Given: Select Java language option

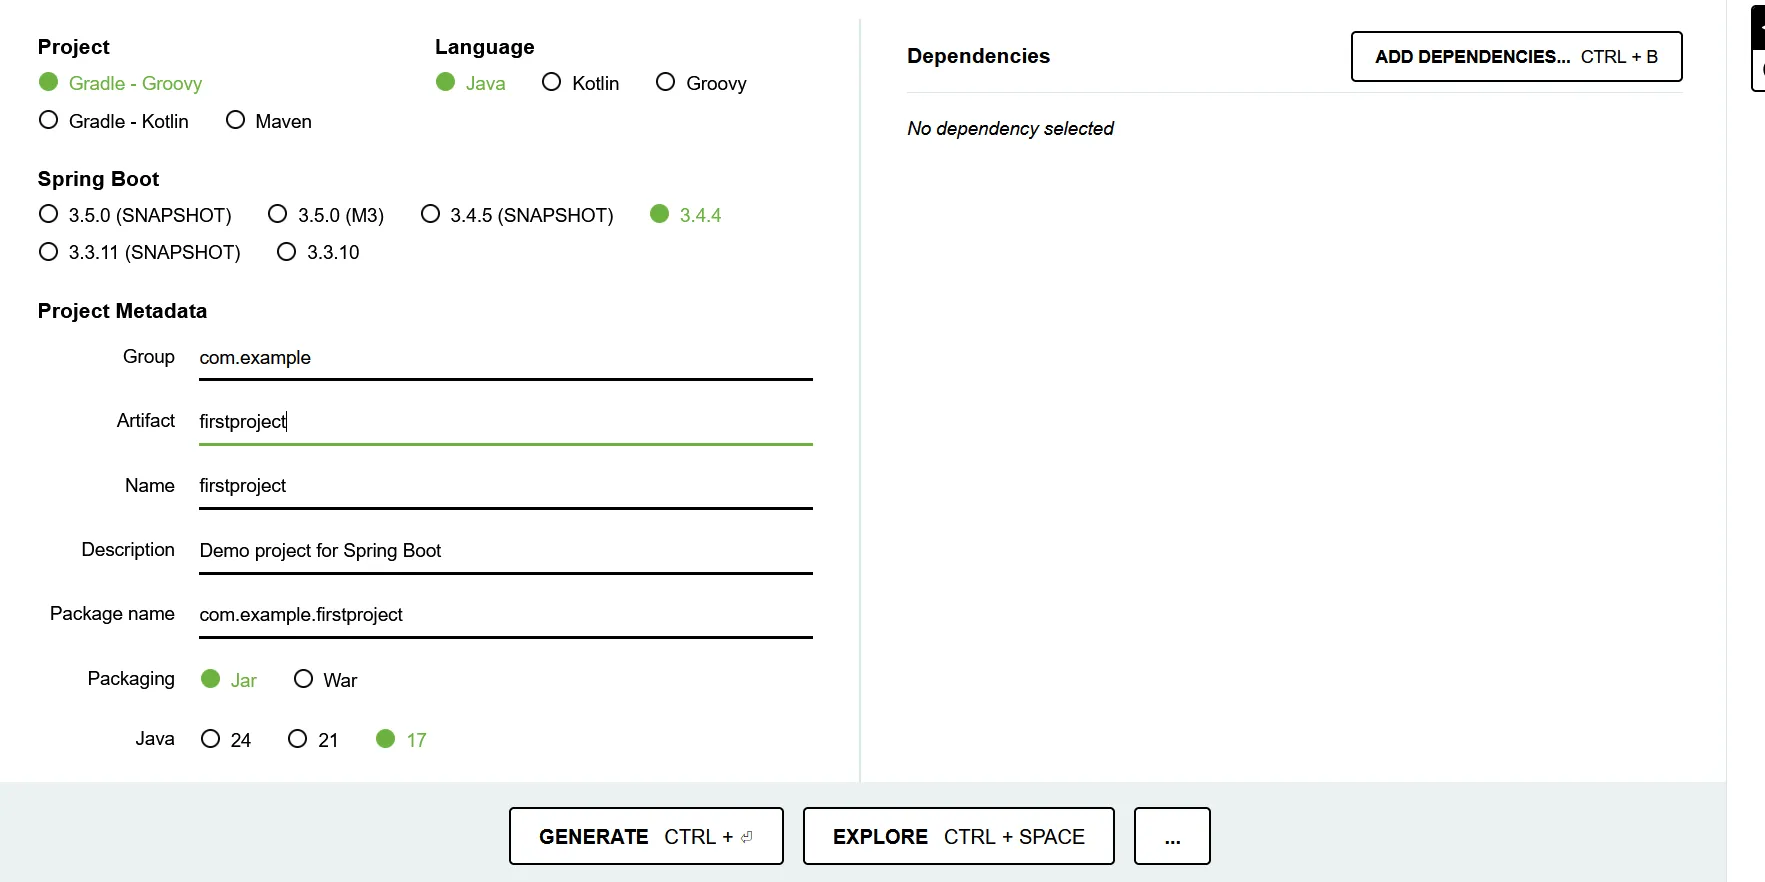Looking at the screenshot, I should [x=470, y=83].
